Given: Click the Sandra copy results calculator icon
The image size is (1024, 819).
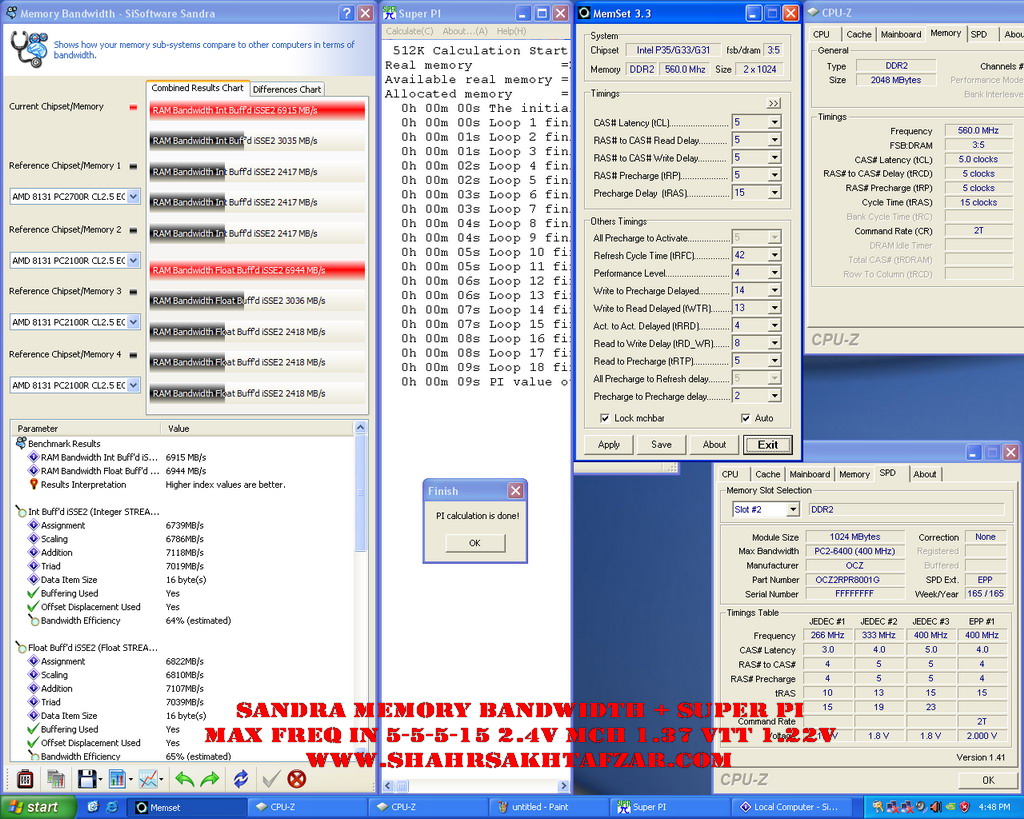Looking at the screenshot, I should pyautogui.click(x=56, y=779).
